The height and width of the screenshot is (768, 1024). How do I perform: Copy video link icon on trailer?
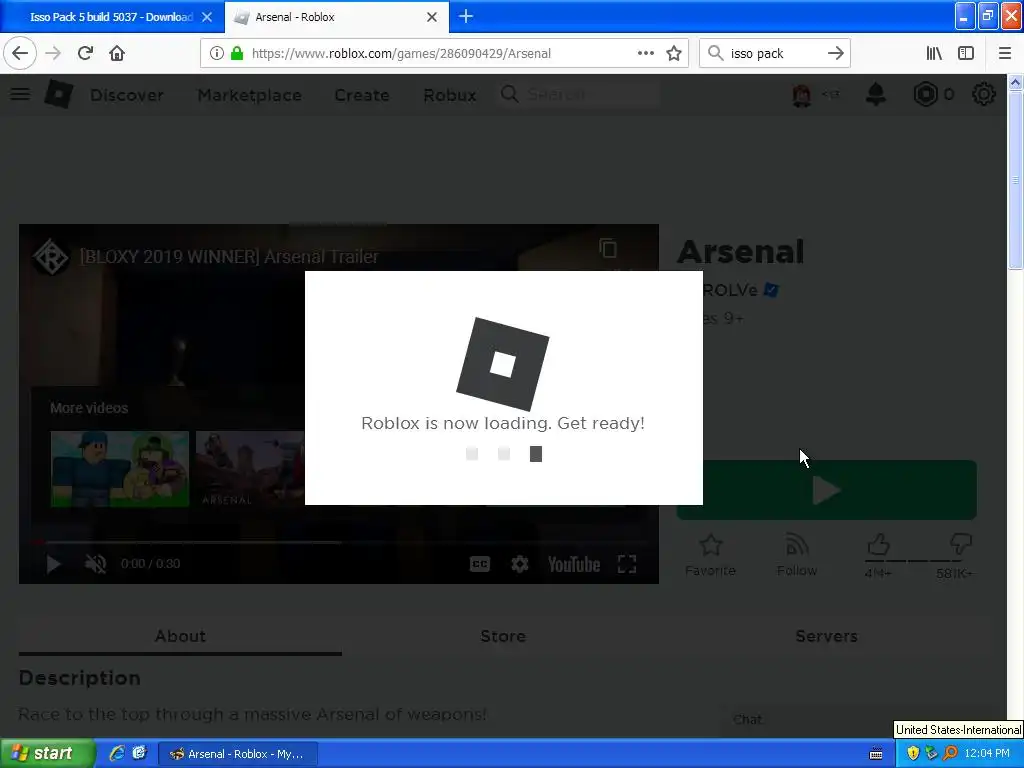click(608, 248)
